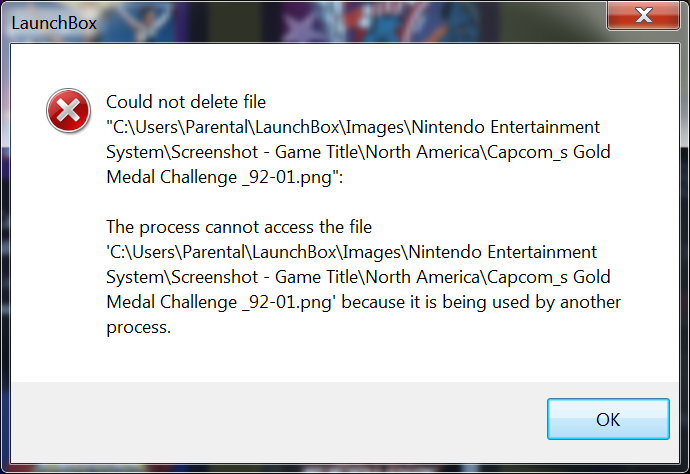The height and width of the screenshot is (474, 690).
Task: Click 'Medal Challenge _92-01.png'' in the second paragraph
Action: [x=221, y=302]
